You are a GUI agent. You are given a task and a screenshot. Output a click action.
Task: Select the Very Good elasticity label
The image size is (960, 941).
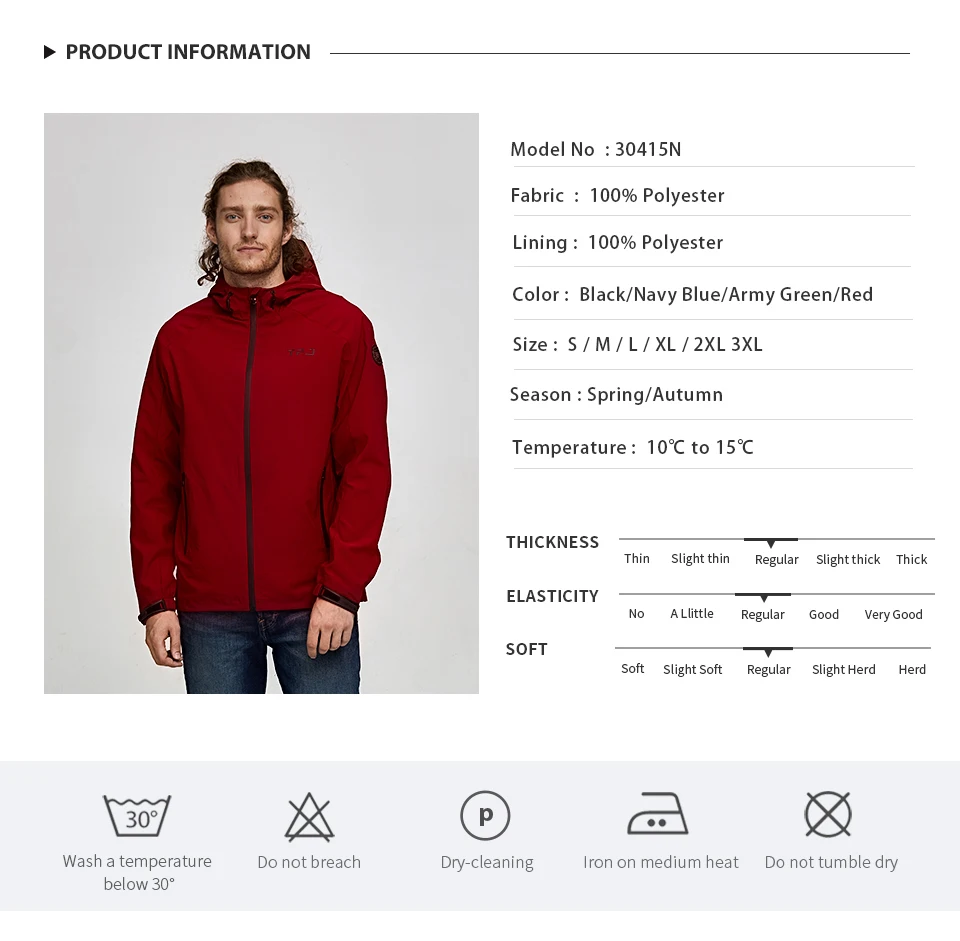coord(893,615)
